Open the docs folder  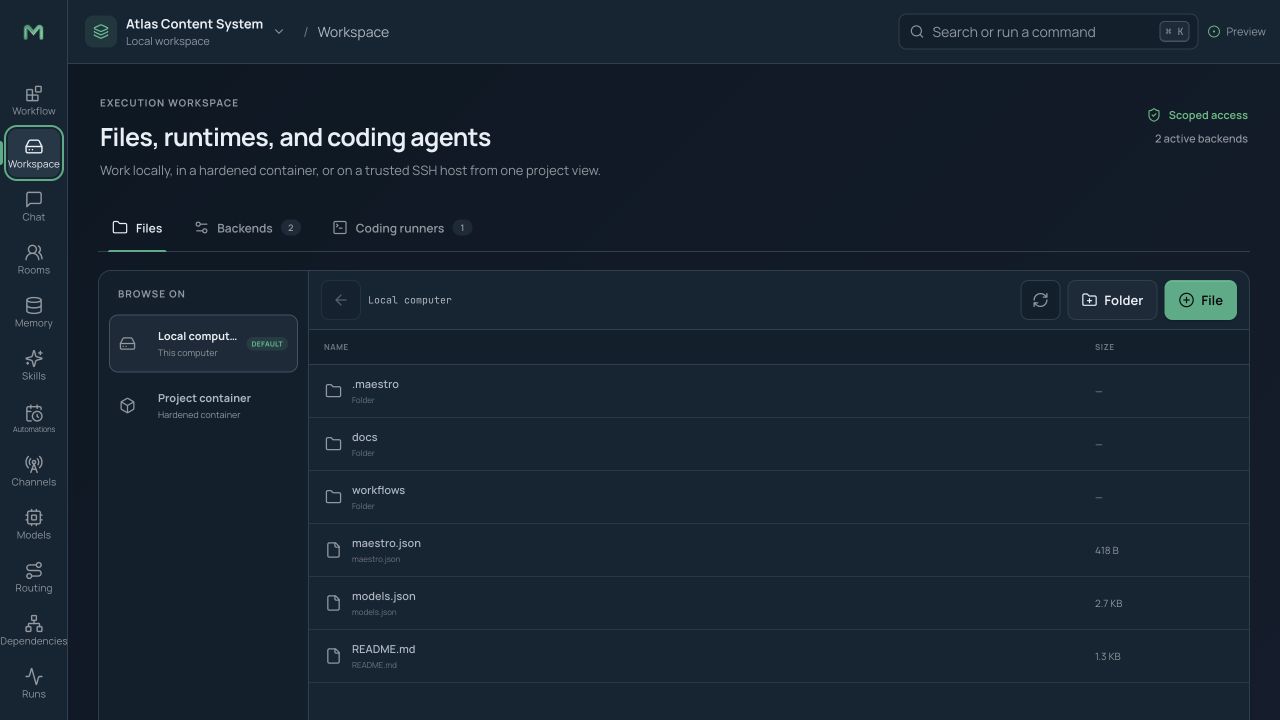pyautogui.click(x=778, y=444)
